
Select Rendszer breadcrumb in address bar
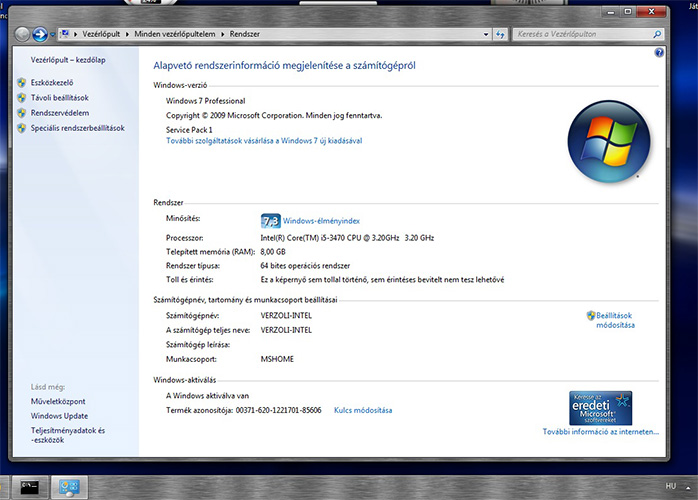click(244, 34)
